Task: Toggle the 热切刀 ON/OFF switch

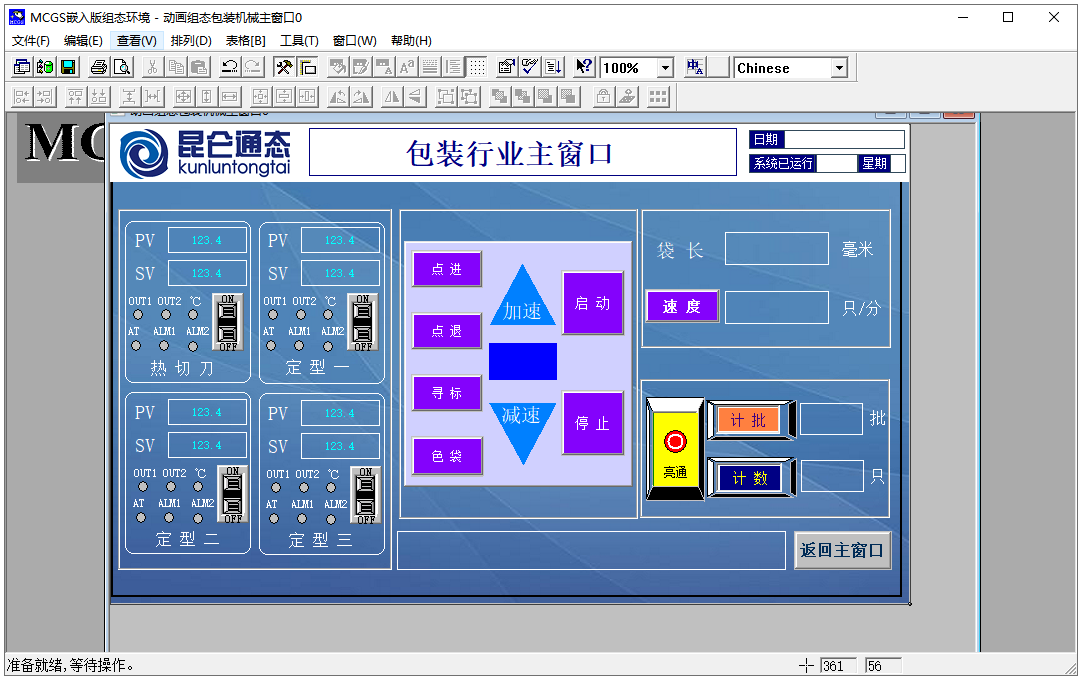Action: [228, 322]
